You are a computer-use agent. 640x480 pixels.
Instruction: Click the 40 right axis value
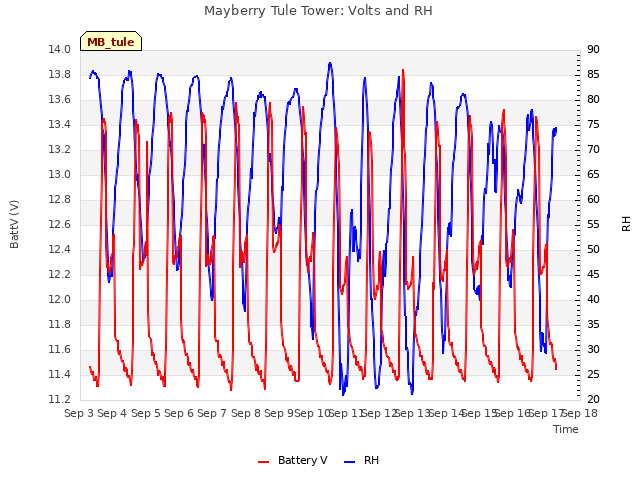click(x=593, y=300)
